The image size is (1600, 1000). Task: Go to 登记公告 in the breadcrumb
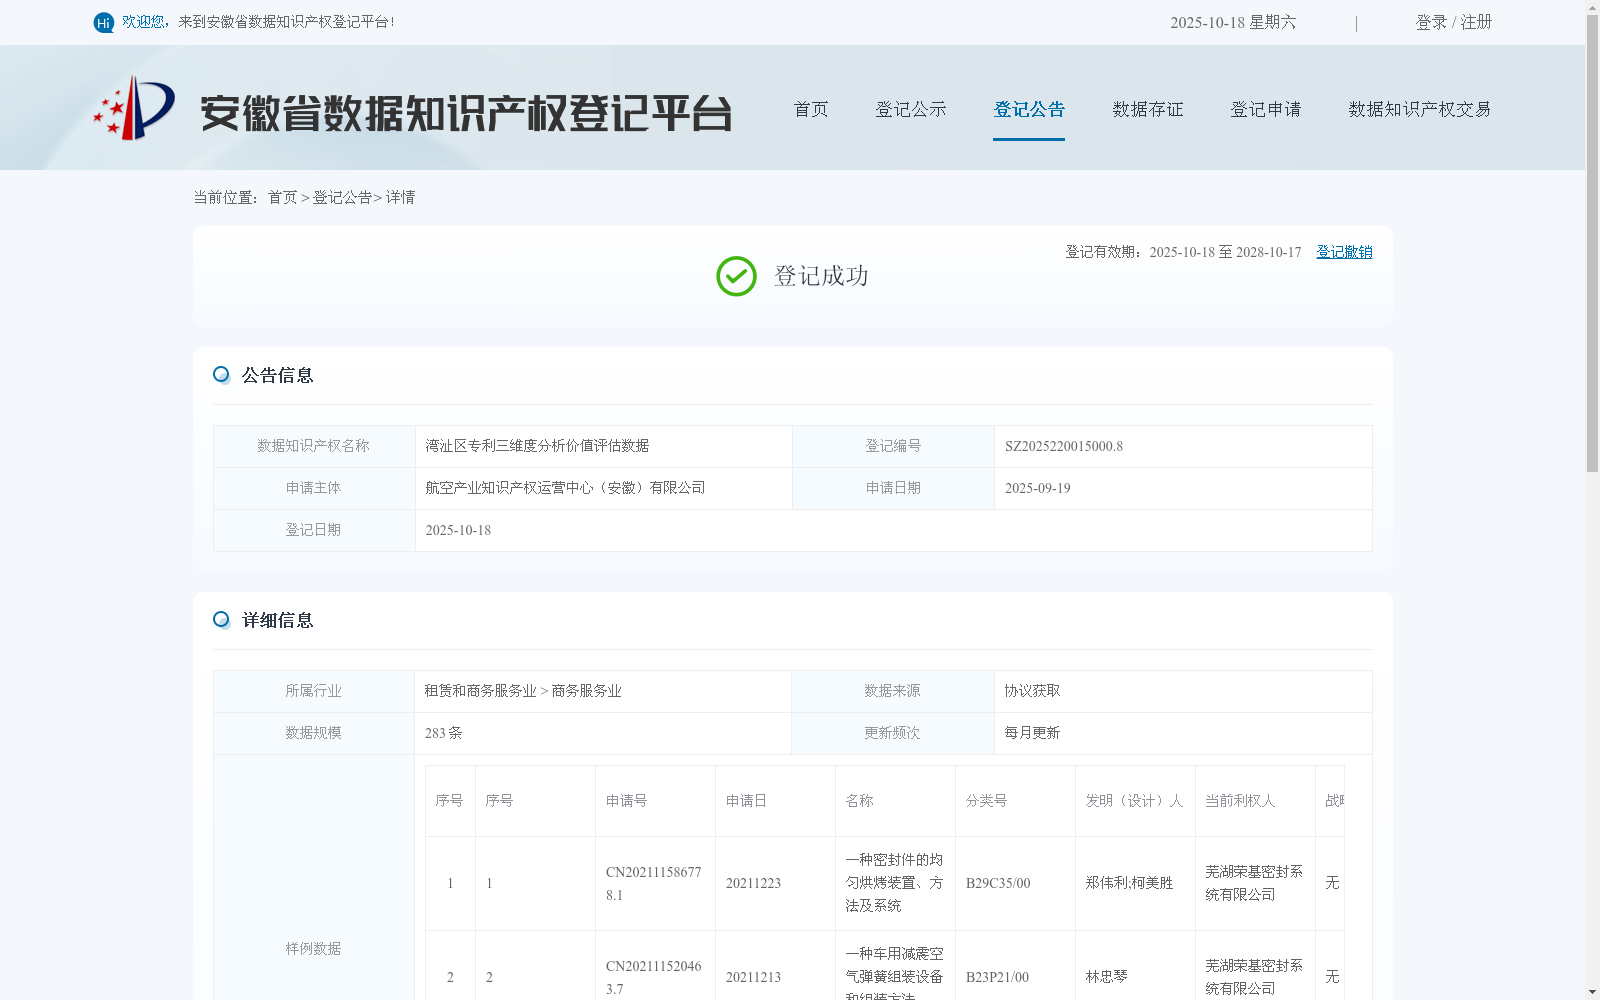point(342,197)
